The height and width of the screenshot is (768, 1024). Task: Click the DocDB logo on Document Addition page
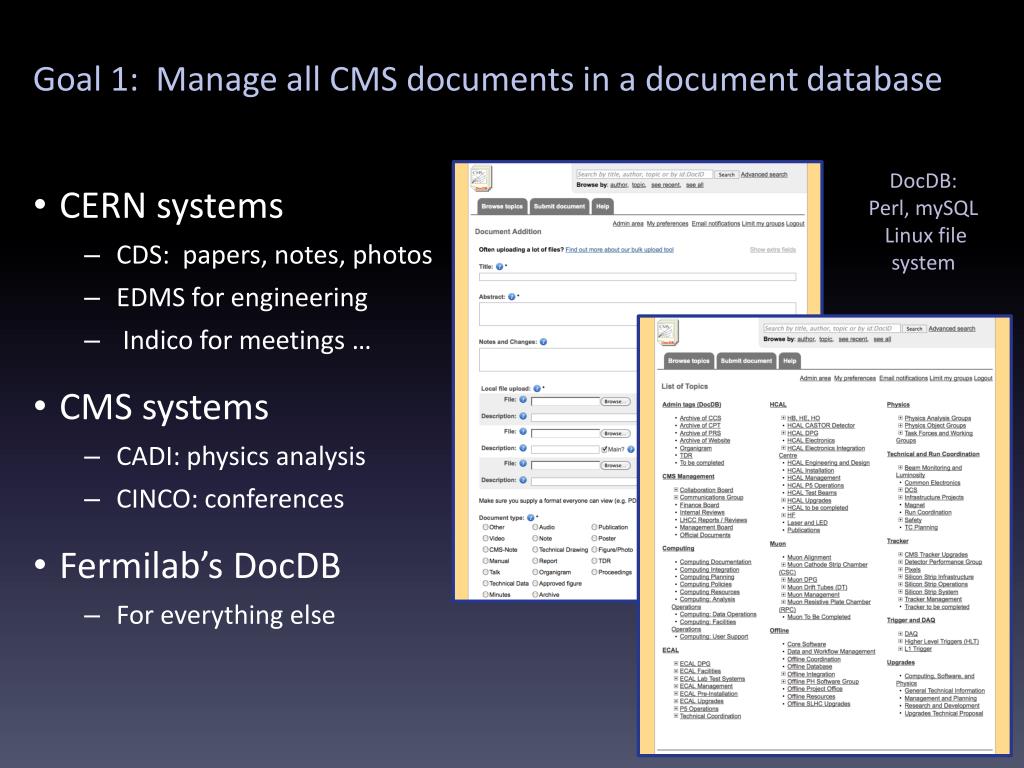pyautogui.click(x=481, y=178)
